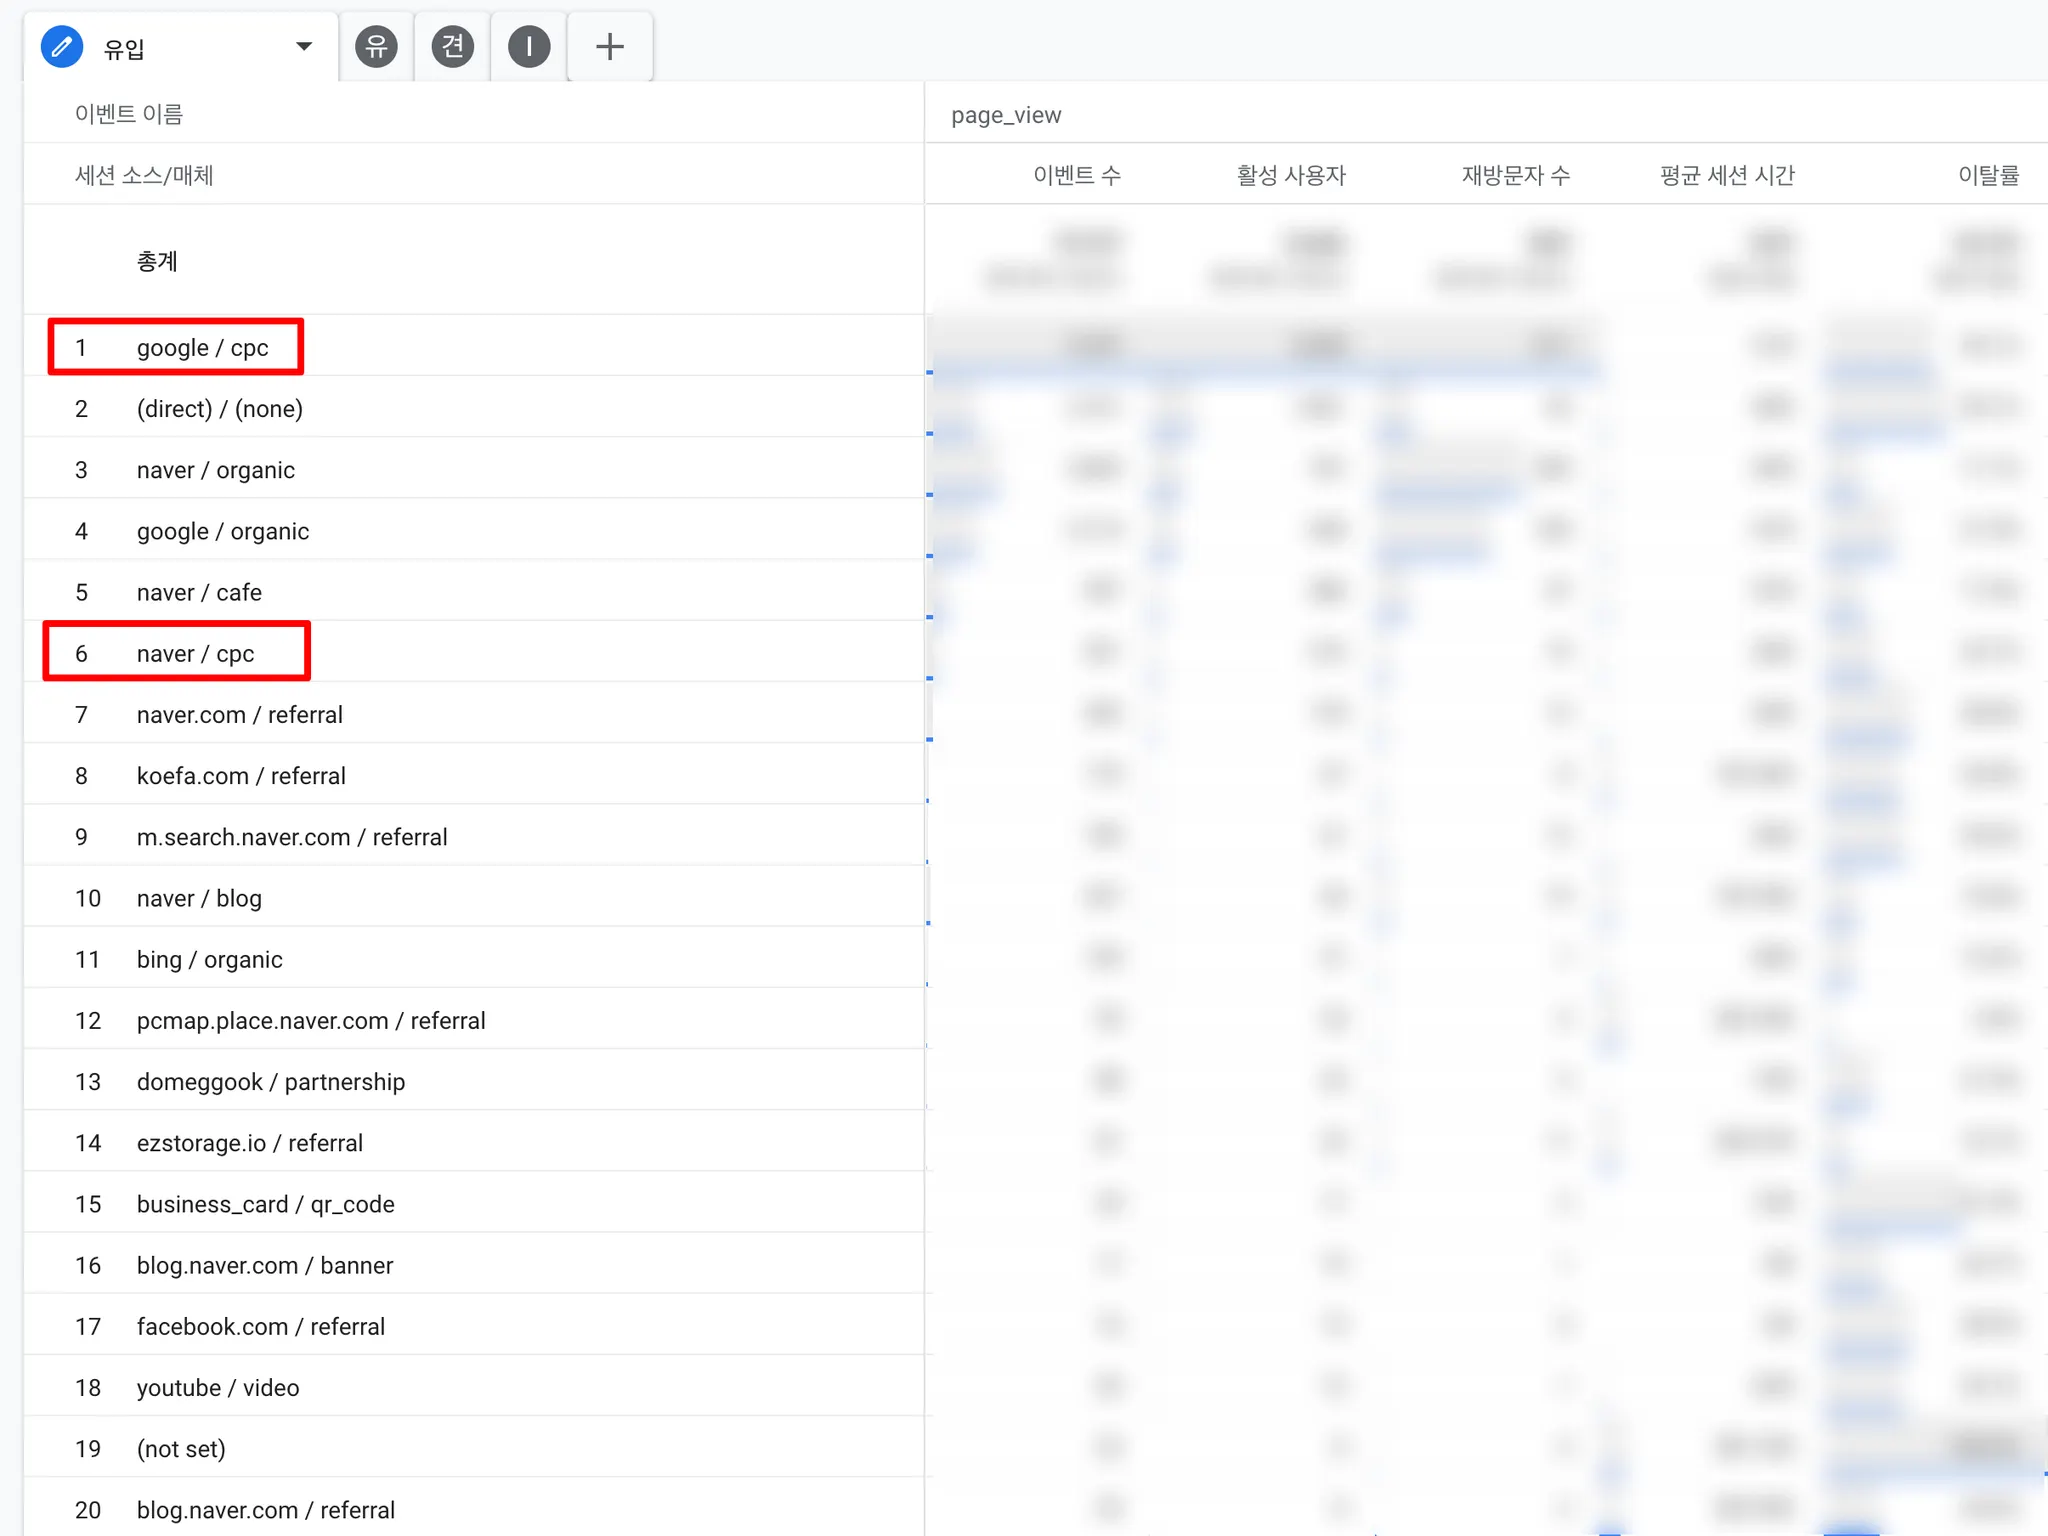Switch to the 견 circle tab
This screenshot has height=1536, width=2048.
(x=452, y=47)
